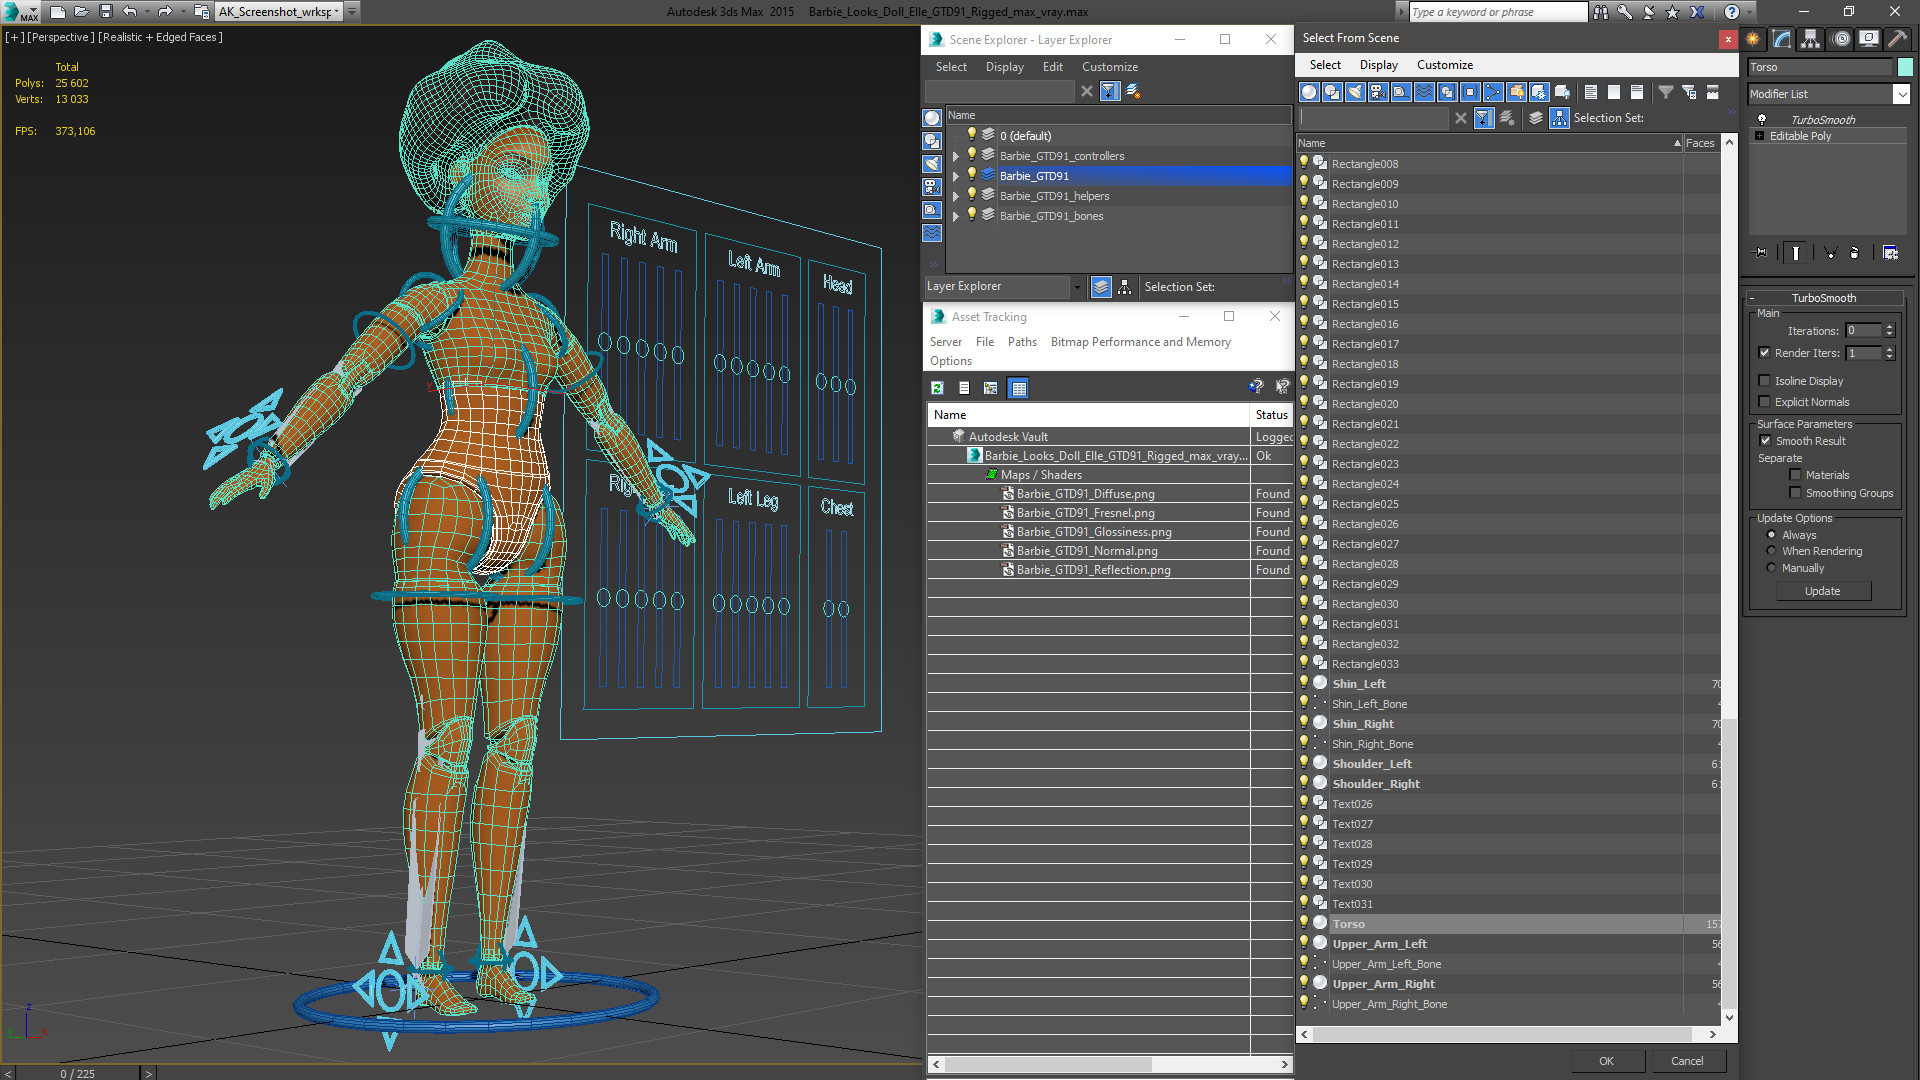This screenshot has height=1080, width=1920.
Task: Open Configure Modifier Sets icon
Action: tap(1890, 253)
